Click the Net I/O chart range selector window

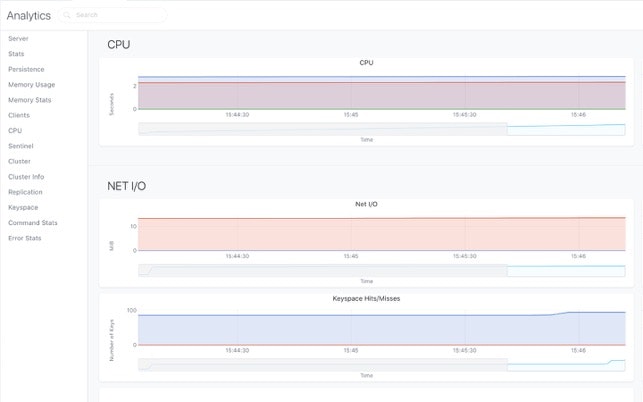566,271
